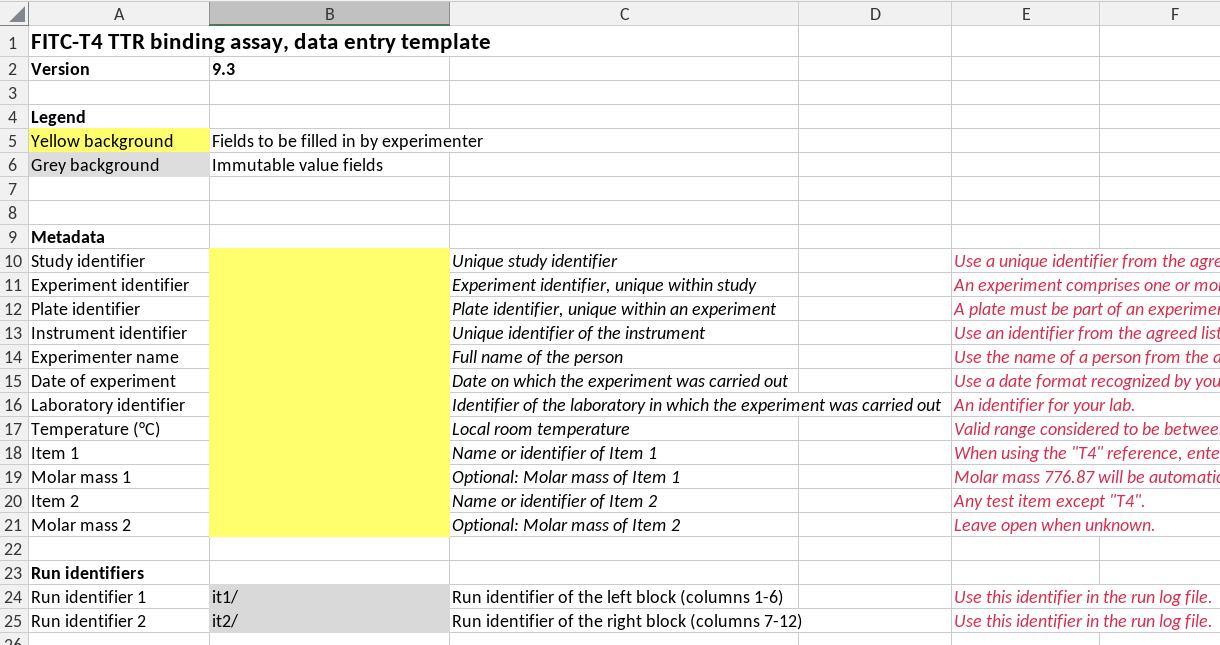Screen dimensions: 1220x645
Task: Click the Grey background legend cell
Action: (x=119, y=165)
